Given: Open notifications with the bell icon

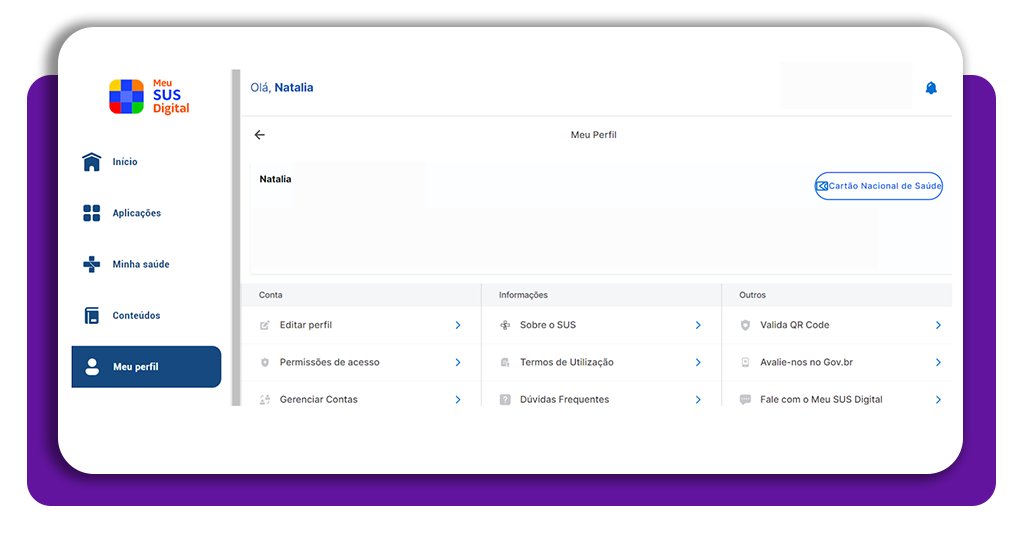Looking at the screenshot, I should tap(931, 87).
